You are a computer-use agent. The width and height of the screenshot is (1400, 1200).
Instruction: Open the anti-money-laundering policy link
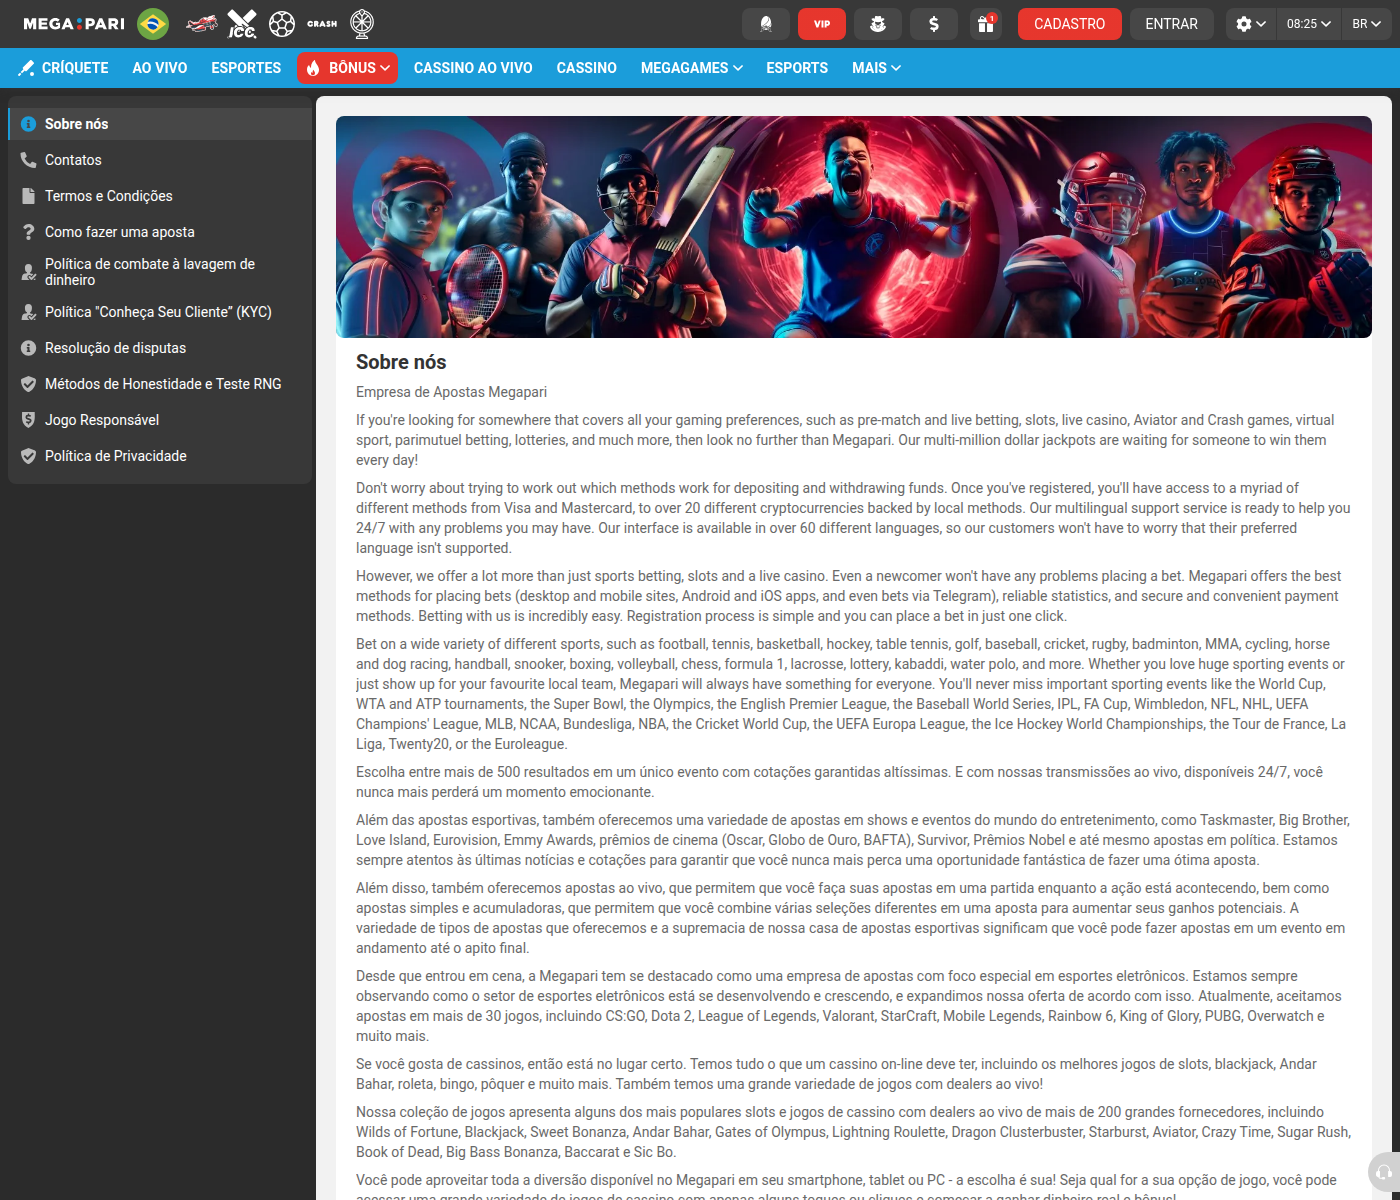click(x=160, y=272)
